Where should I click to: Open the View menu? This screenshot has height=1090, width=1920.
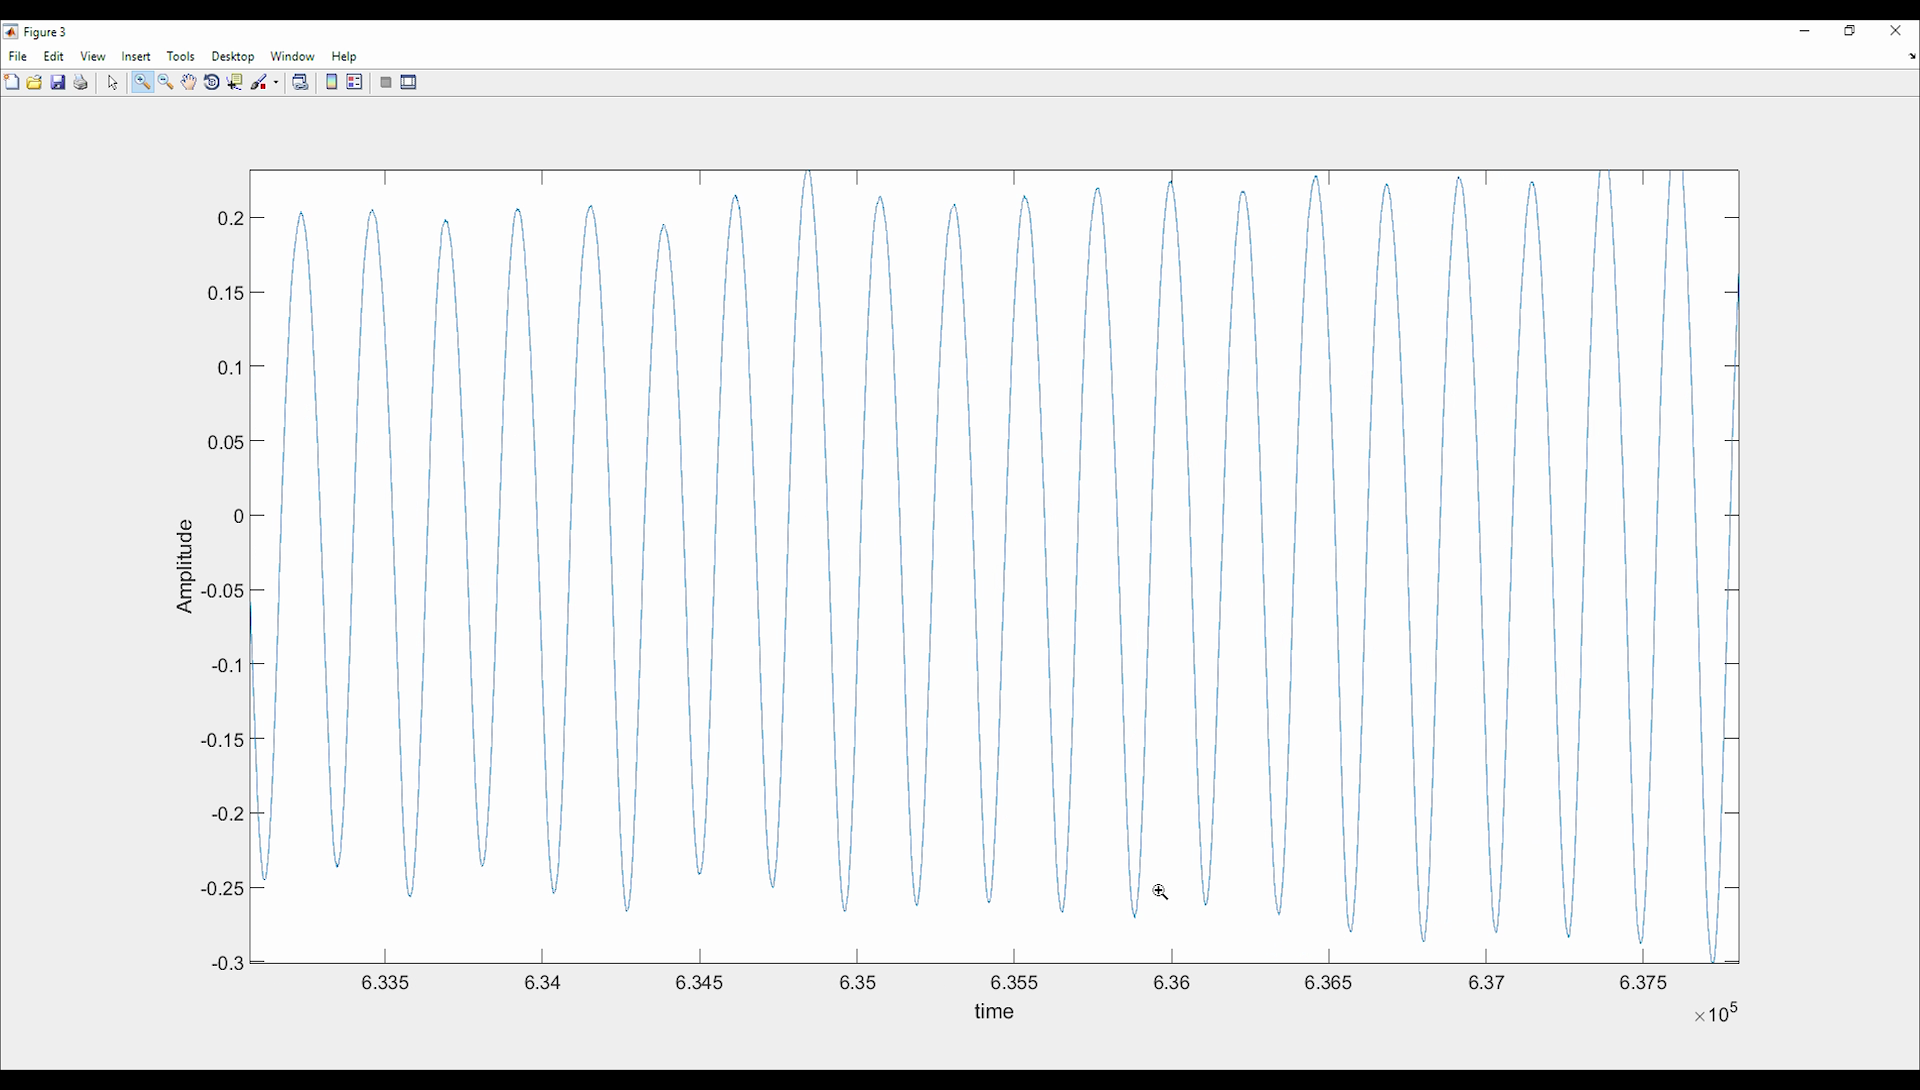point(93,57)
